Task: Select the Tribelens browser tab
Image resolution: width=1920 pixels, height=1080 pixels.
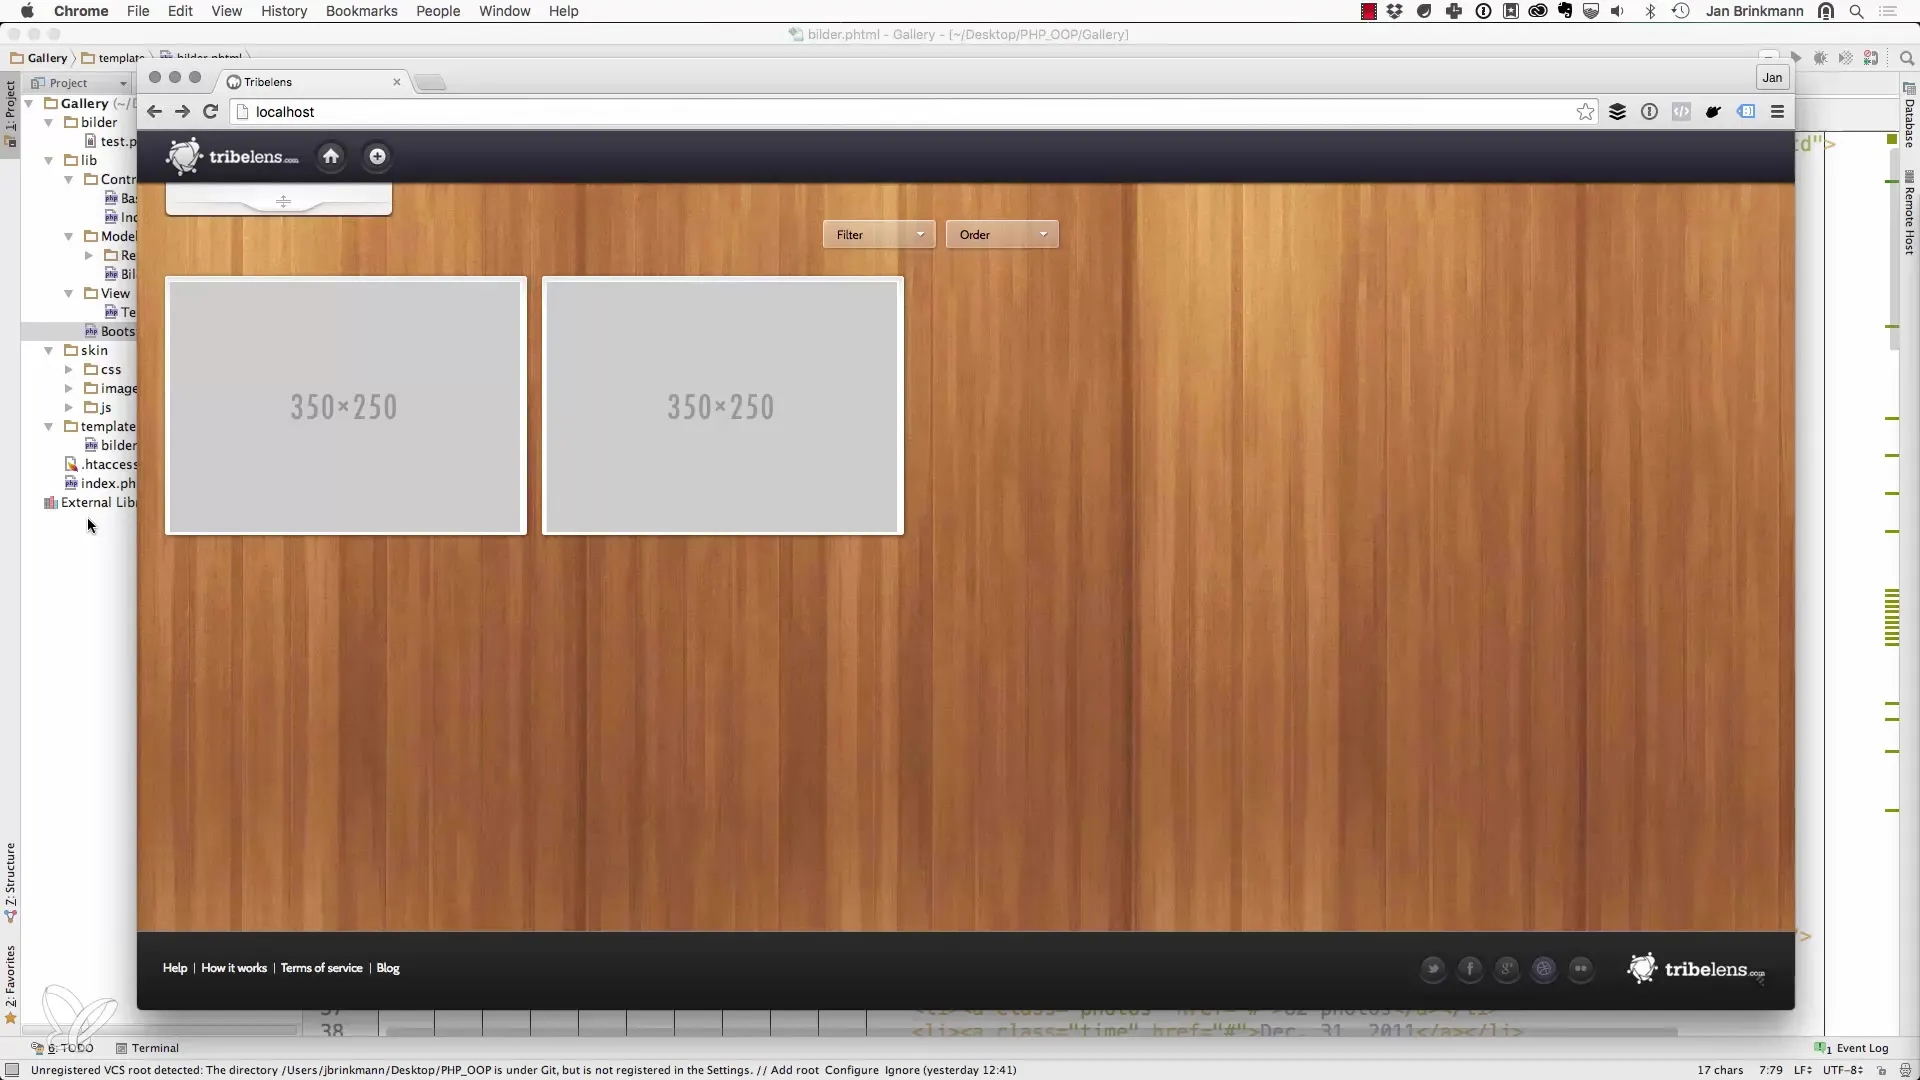Action: [313, 82]
